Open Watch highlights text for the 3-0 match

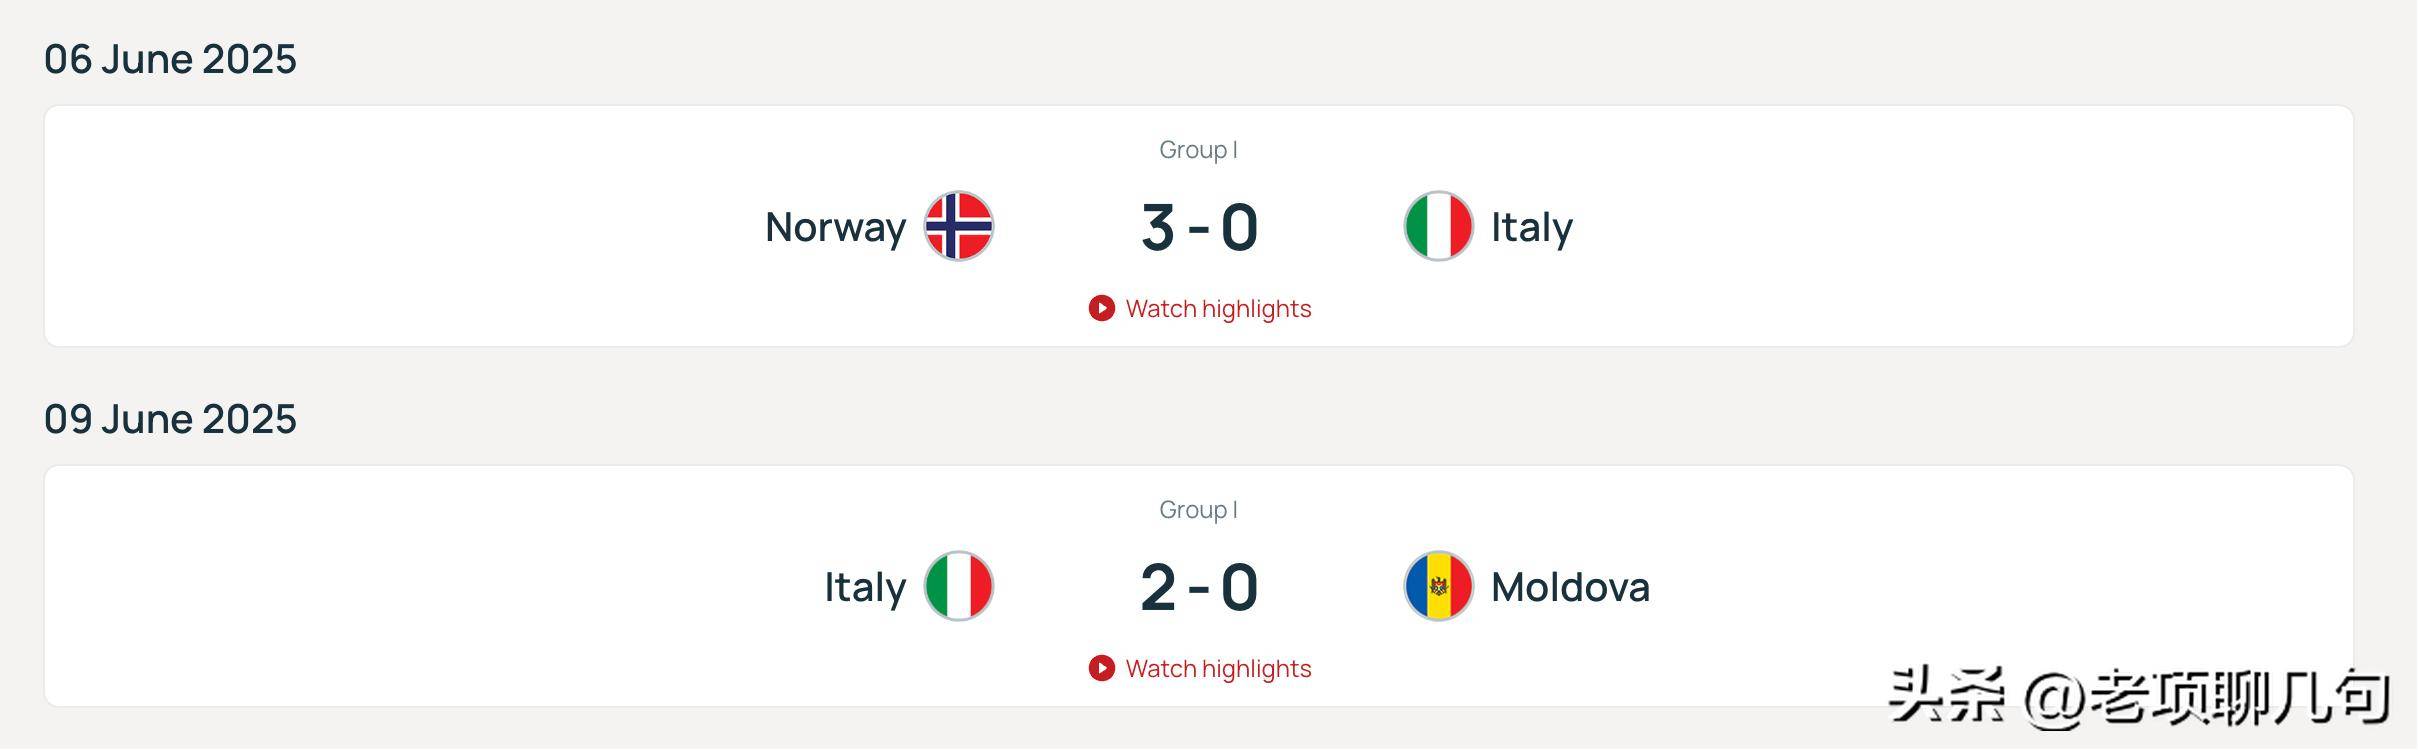click(1217, 309)
